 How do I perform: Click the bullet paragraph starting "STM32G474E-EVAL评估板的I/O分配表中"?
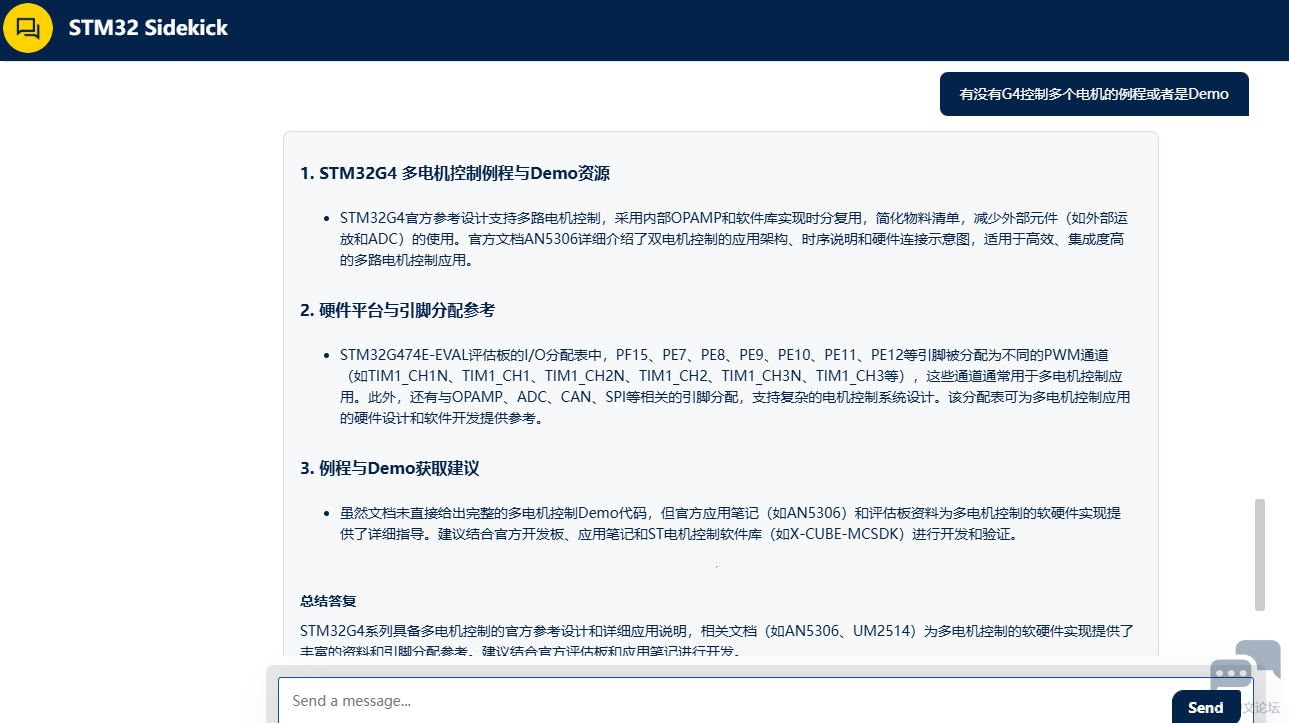[734, 387]
